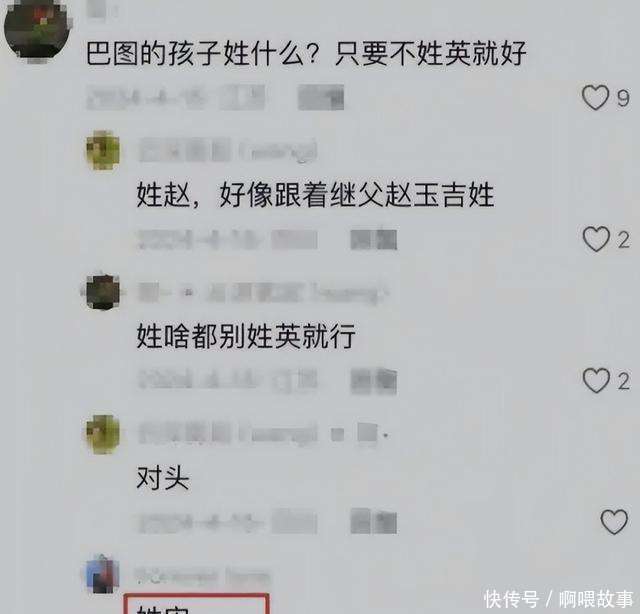The height and width of the screenshot is (614, 640).
Task: Tap blurred reply button under top comment
Action: pyautogui.click(x=321, y=98)
